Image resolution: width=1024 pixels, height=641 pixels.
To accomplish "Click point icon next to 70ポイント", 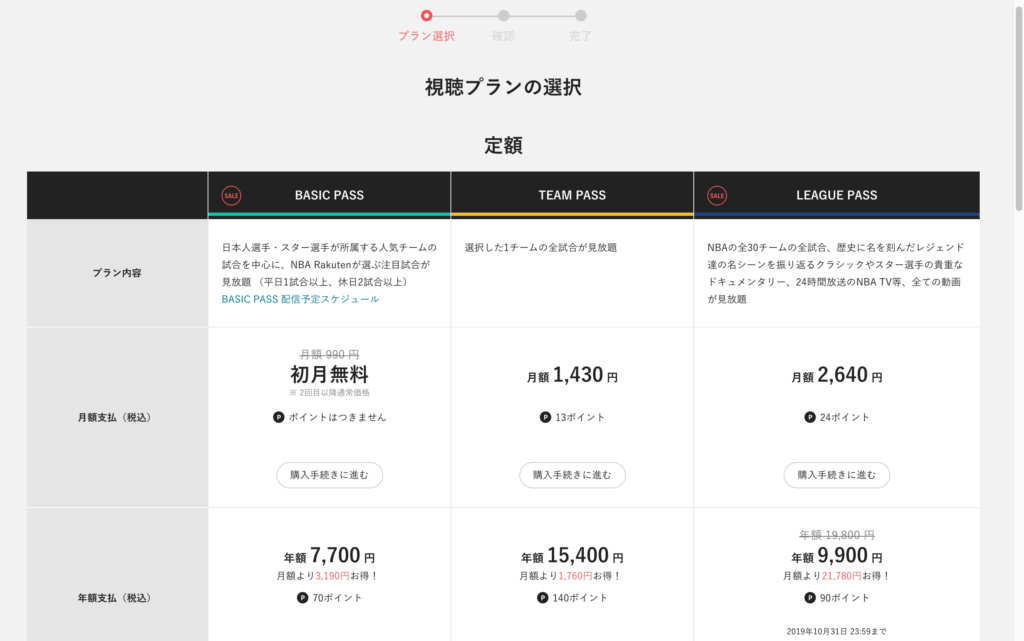I will click(x=302, y=597).
